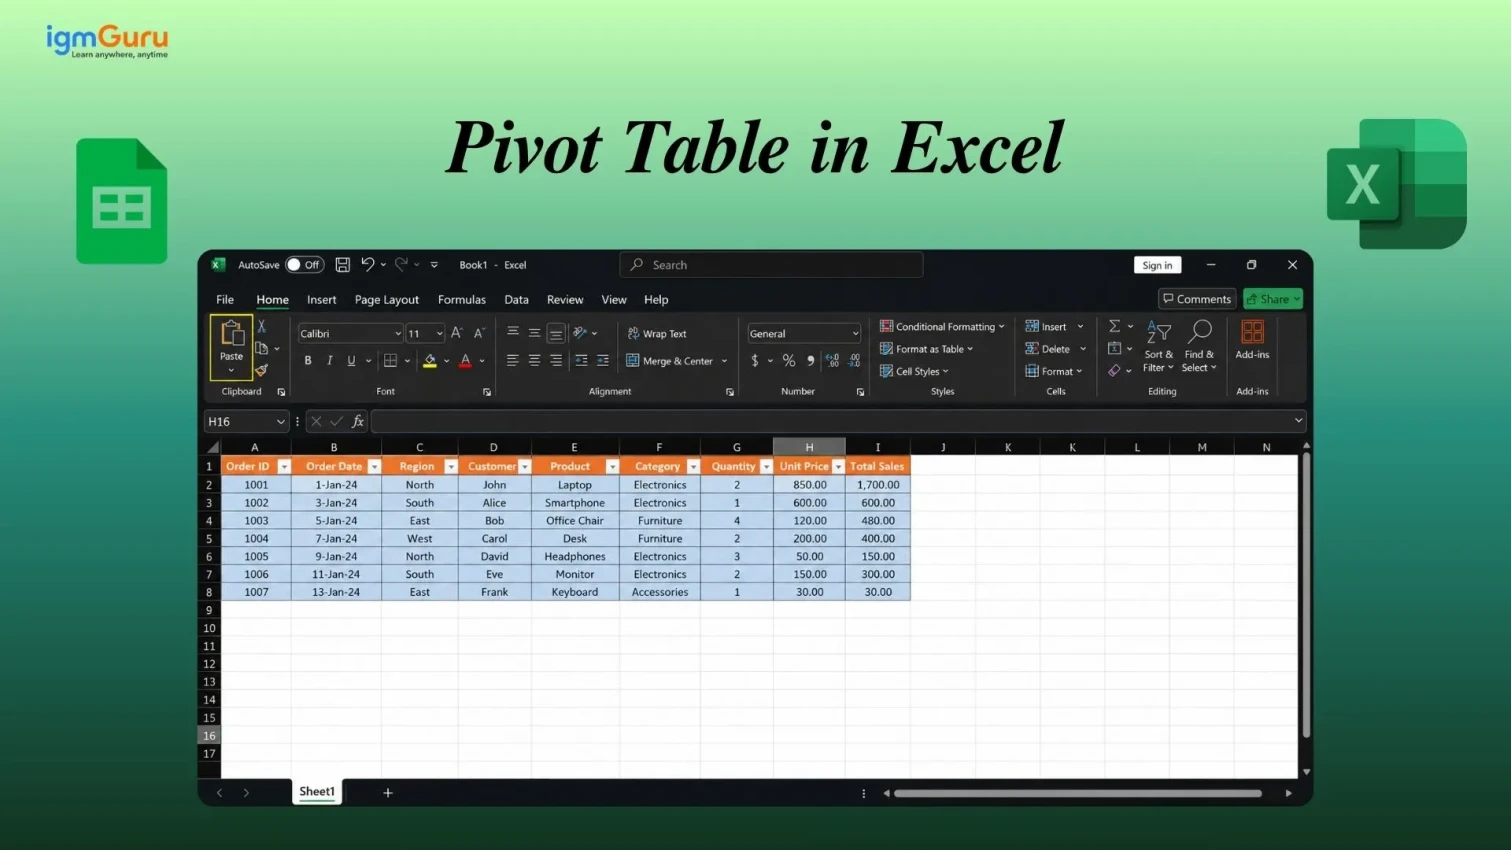
Task: Click the Clear eraser icon
Action: click(1114, 371)
